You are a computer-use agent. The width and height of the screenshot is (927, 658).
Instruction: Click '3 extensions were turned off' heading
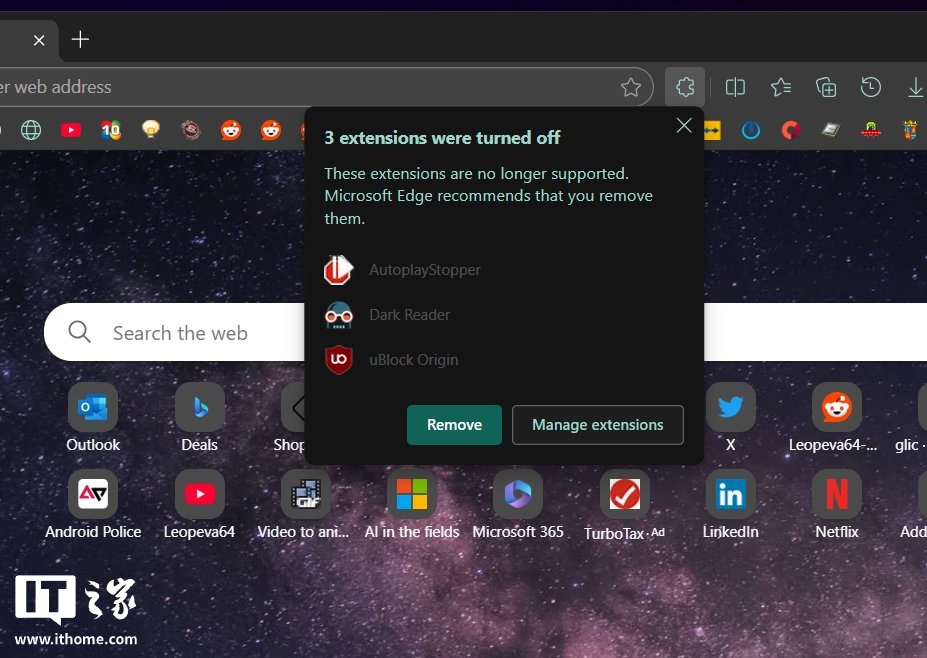(442, 138)
